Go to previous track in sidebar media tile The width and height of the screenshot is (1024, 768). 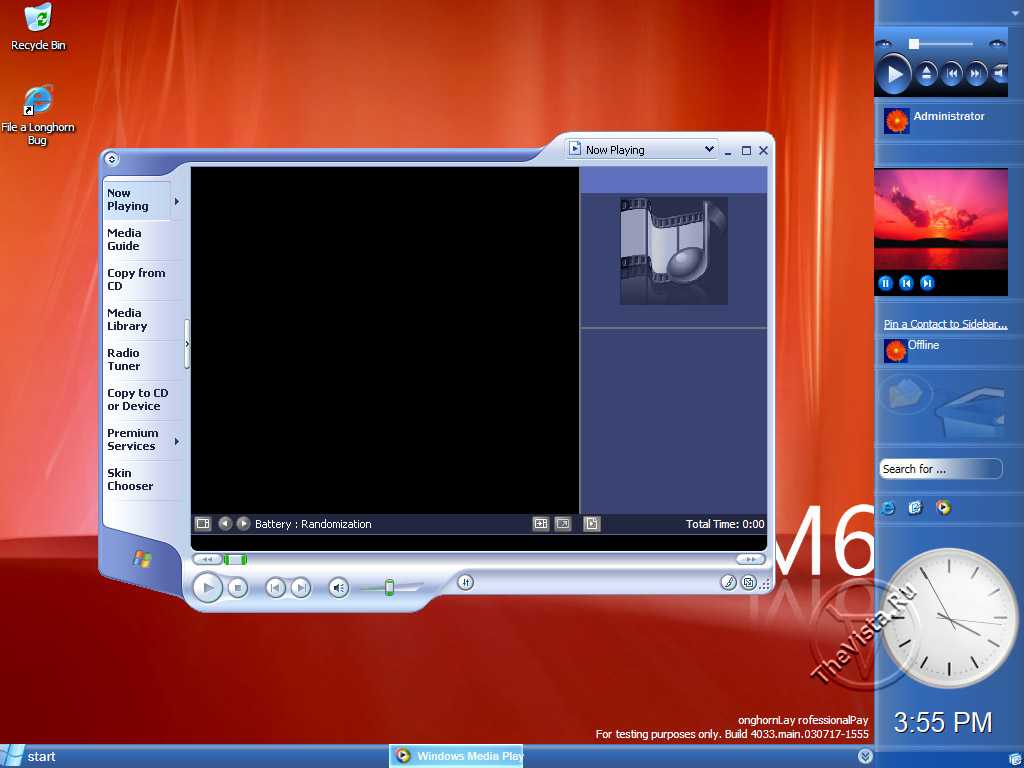(952, 74)
